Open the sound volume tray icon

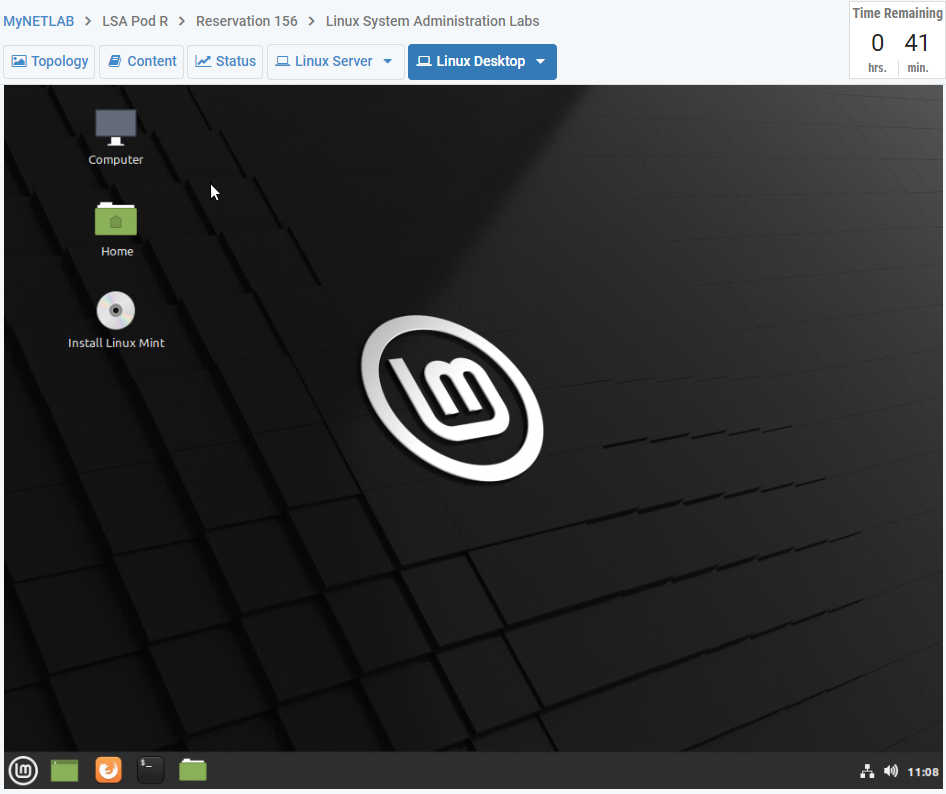(x=890, y=771)
